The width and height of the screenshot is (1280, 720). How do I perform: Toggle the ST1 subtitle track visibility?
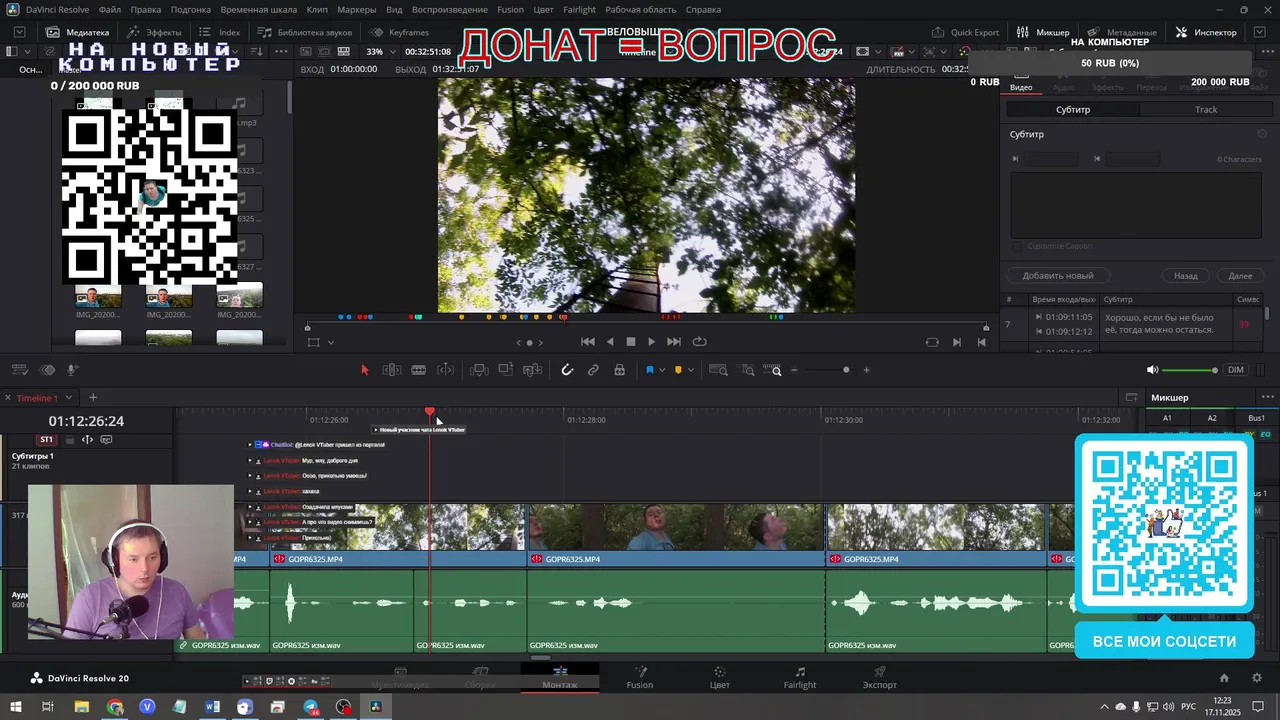tap(106, 440)
